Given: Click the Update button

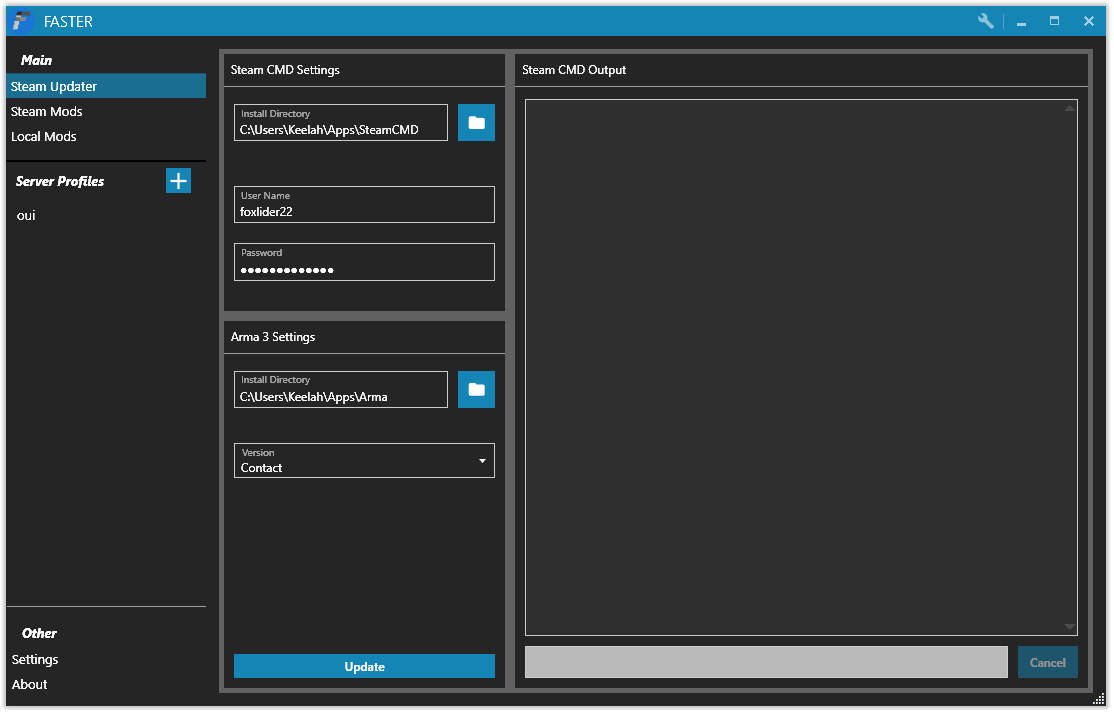Looking at the screenshot, I should [x=364, y=666].
